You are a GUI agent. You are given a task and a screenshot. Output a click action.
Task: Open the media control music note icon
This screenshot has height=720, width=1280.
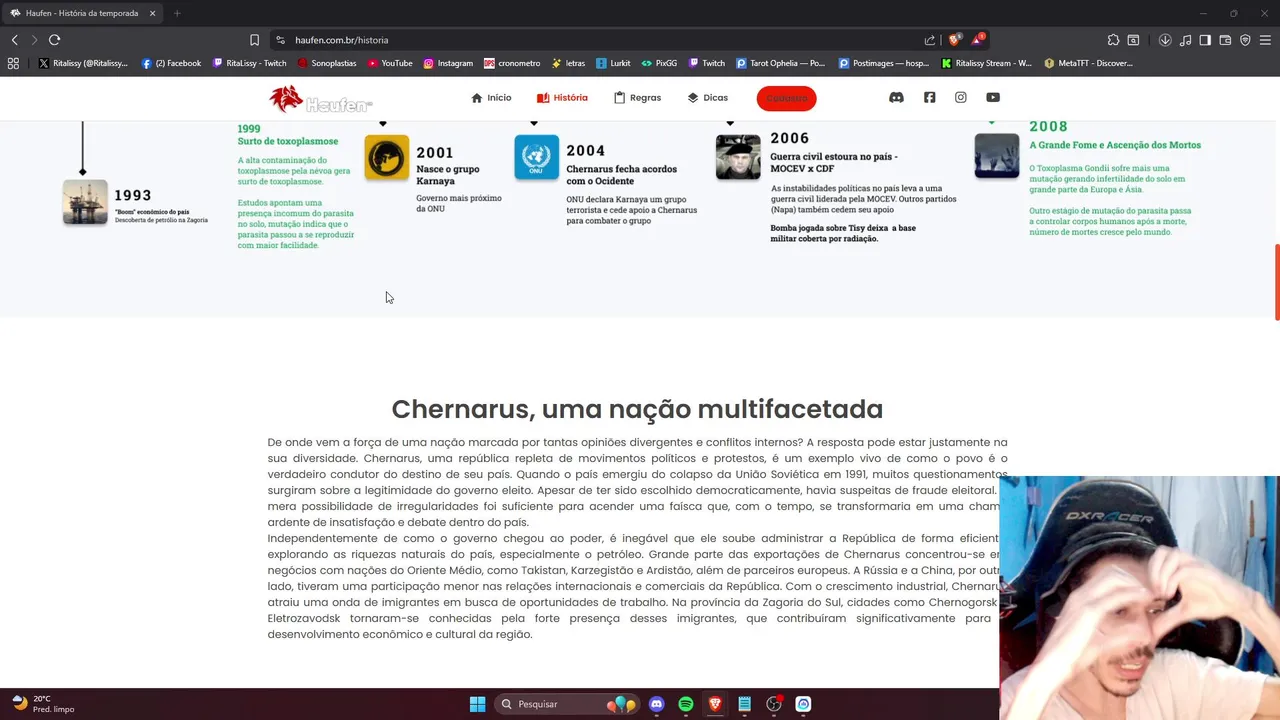click(1185, 40)
